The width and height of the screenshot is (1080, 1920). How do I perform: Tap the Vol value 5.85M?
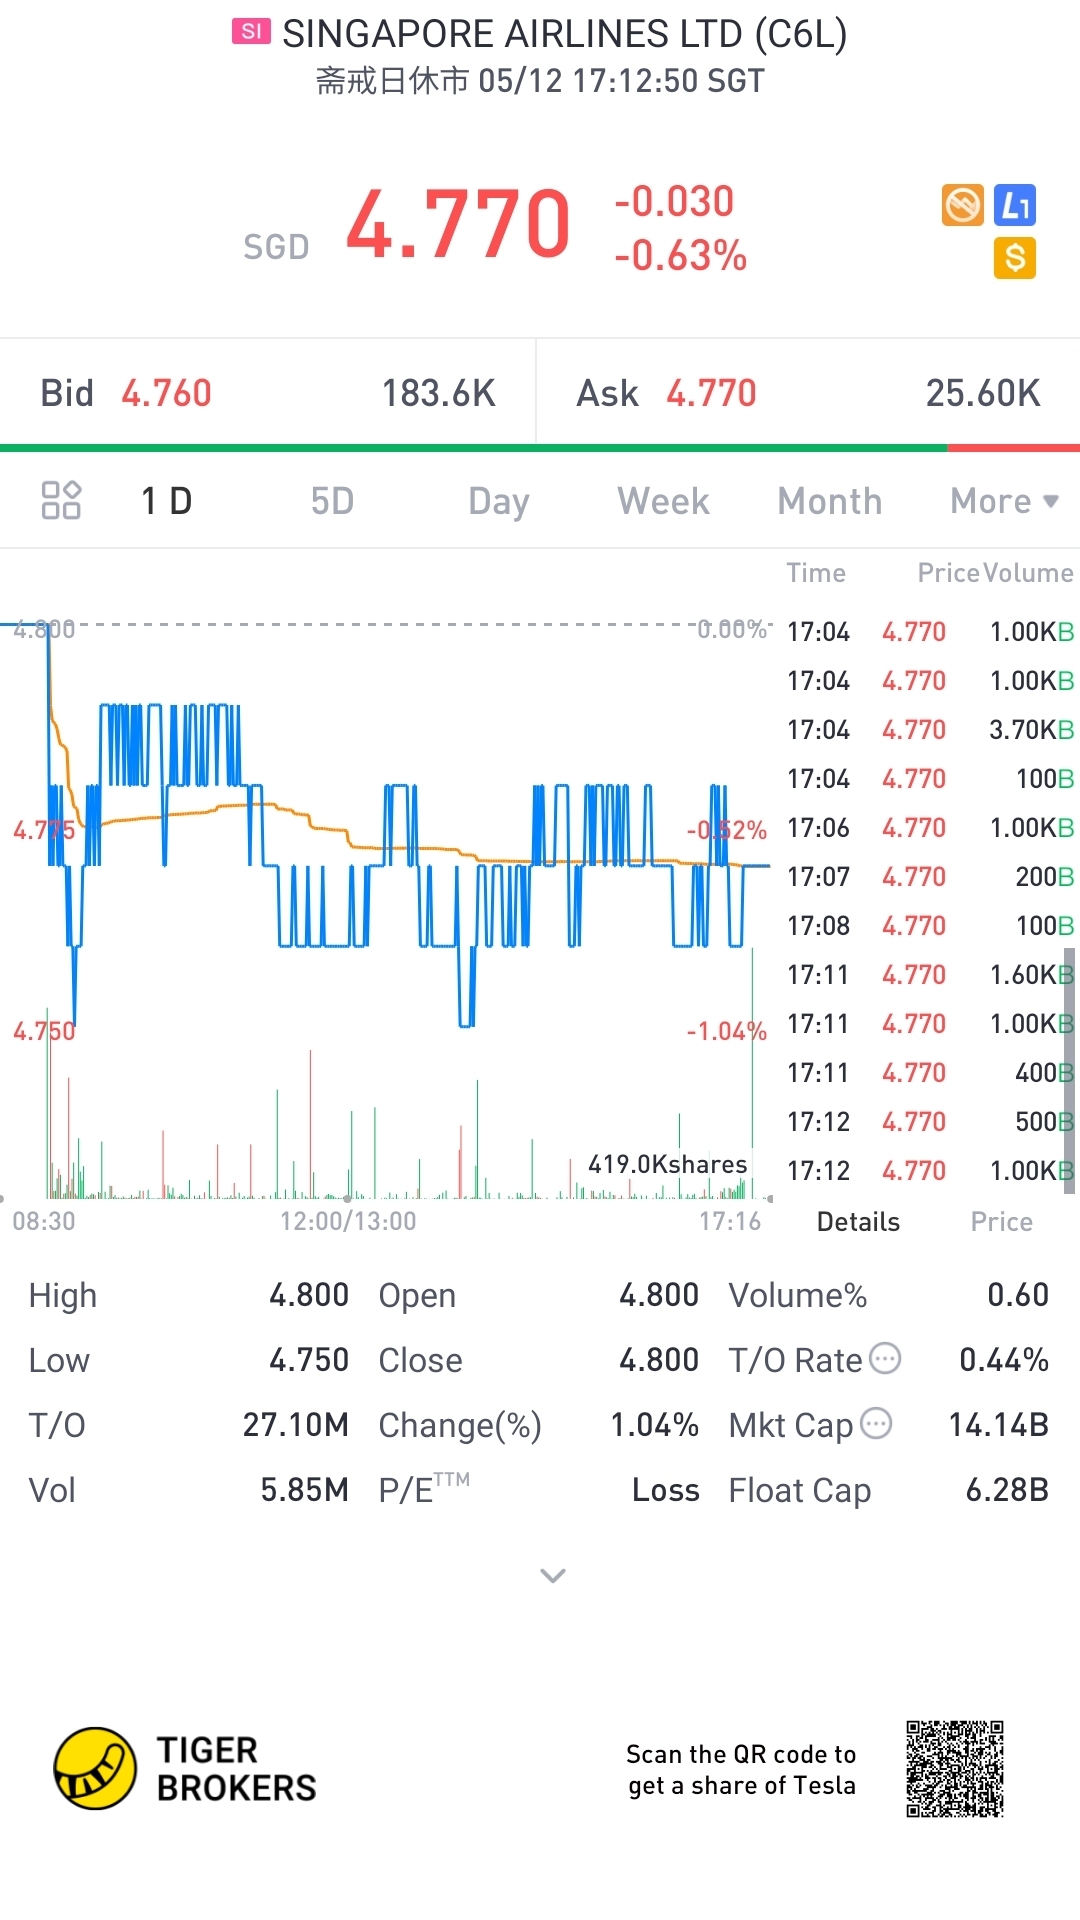tap(304, 1490)
